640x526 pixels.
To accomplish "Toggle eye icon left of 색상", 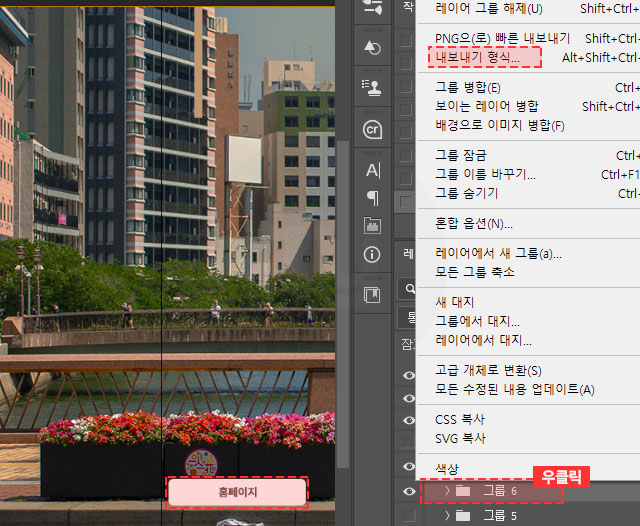I will (x=409, y=466).
